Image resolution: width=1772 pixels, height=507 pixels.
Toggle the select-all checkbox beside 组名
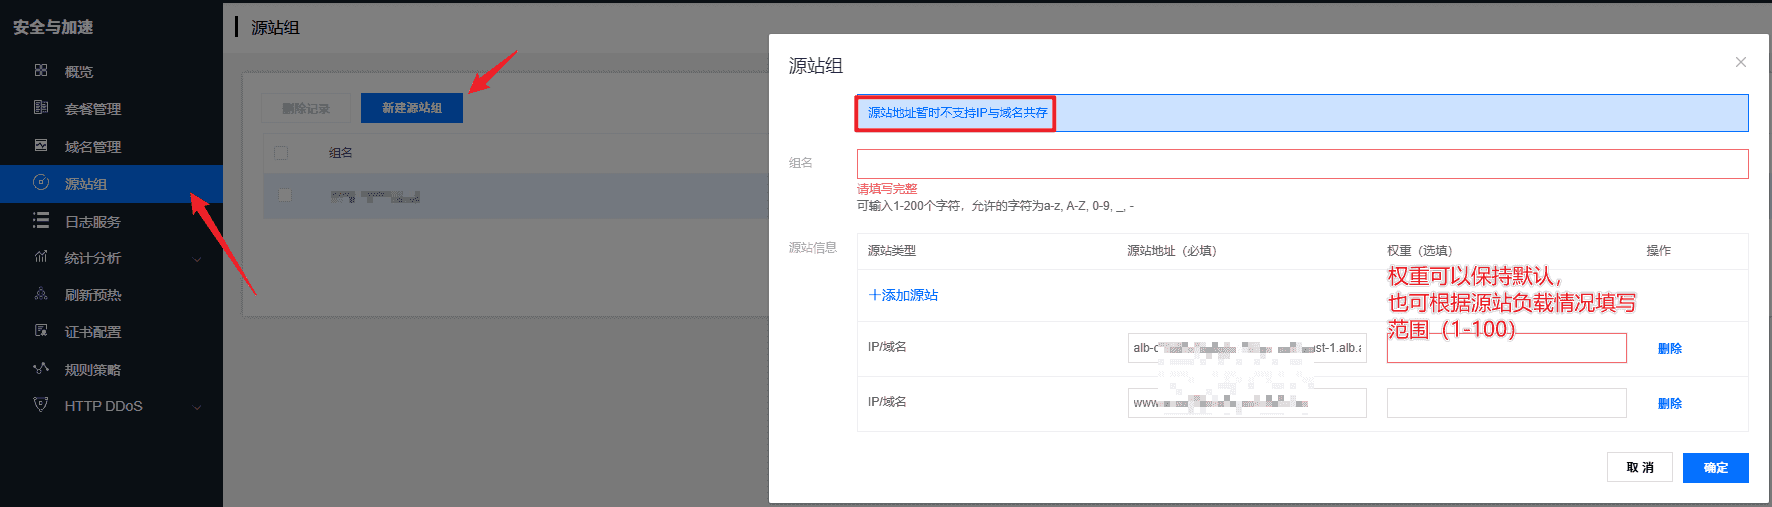click(281, 153)
